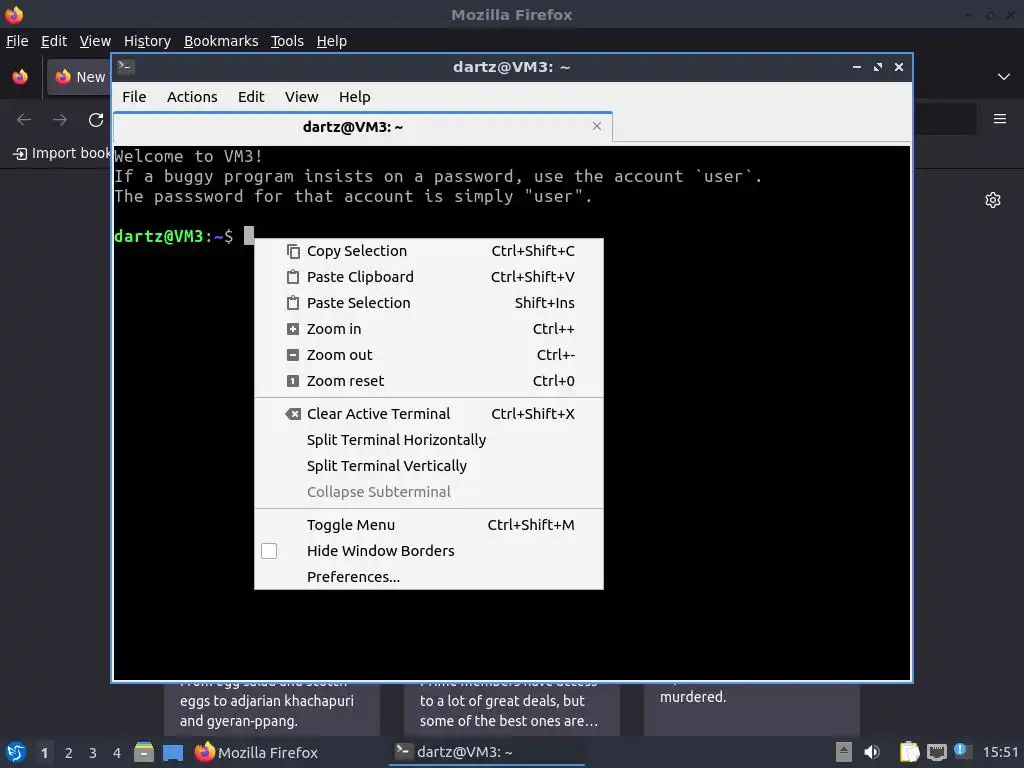The width and height of the screenshot is (1024, 768).
Task: Open terminal Help menu
Action: click(x=355, y=97)
